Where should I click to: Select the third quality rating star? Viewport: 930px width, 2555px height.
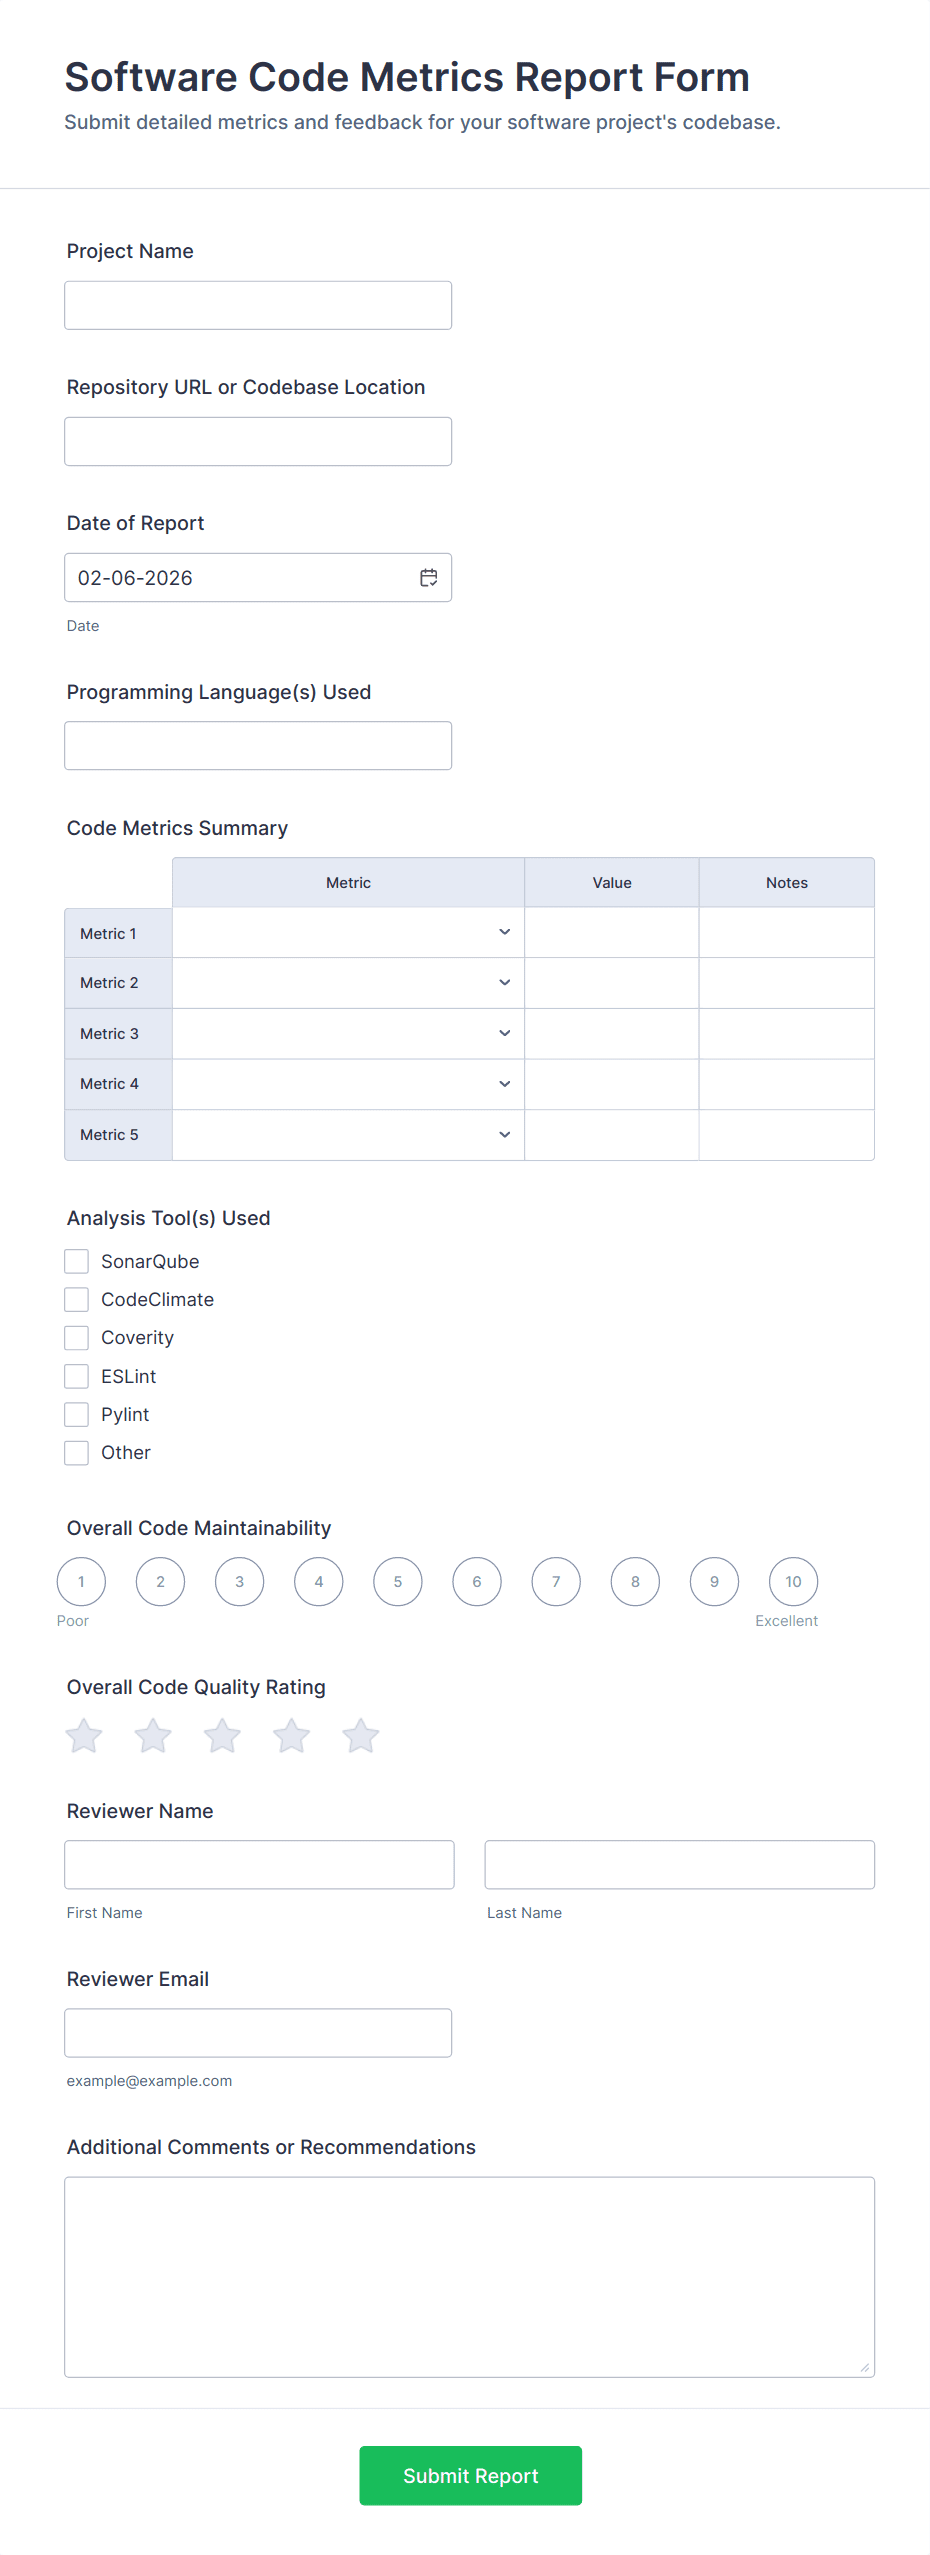pos(222,1736)
